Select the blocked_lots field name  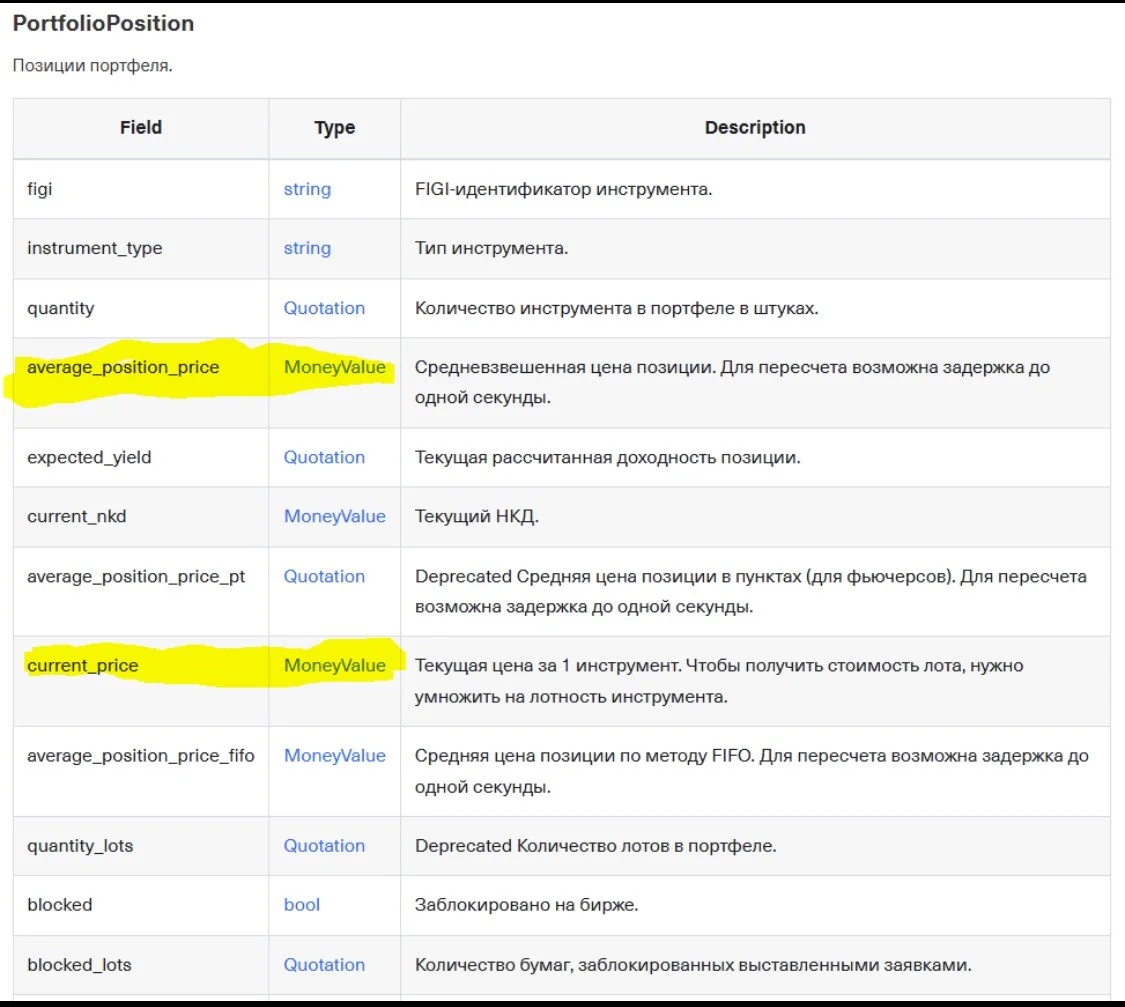click(79, 965)
